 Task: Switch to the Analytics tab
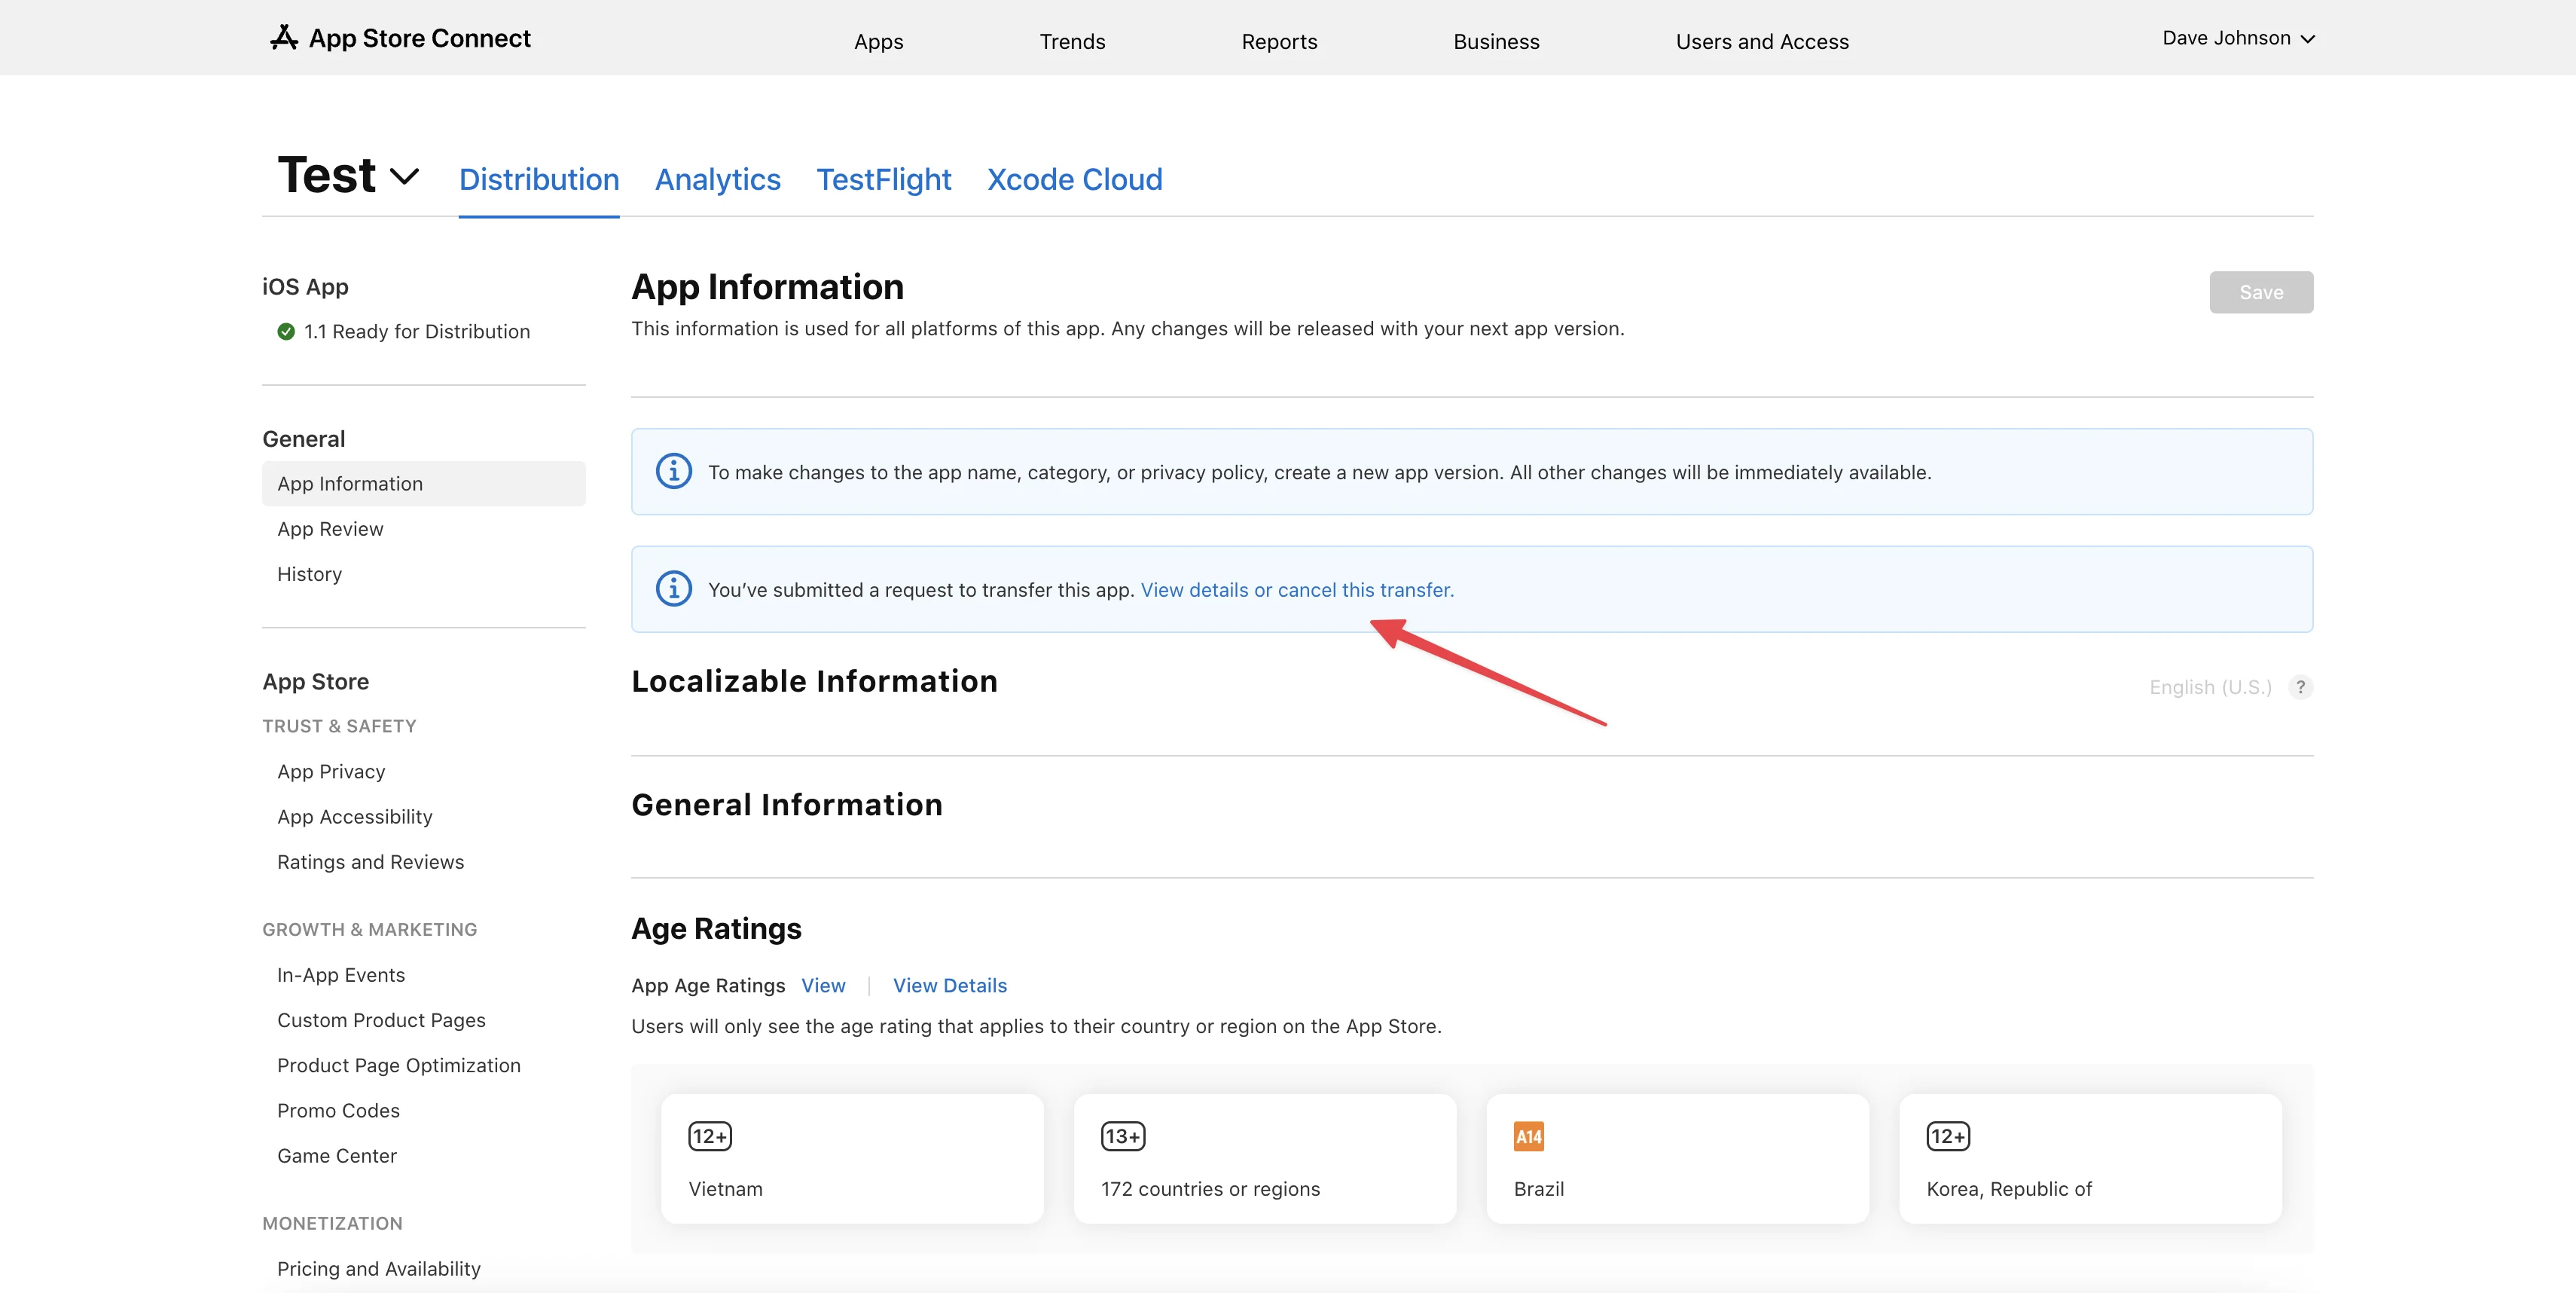(718, 179)
